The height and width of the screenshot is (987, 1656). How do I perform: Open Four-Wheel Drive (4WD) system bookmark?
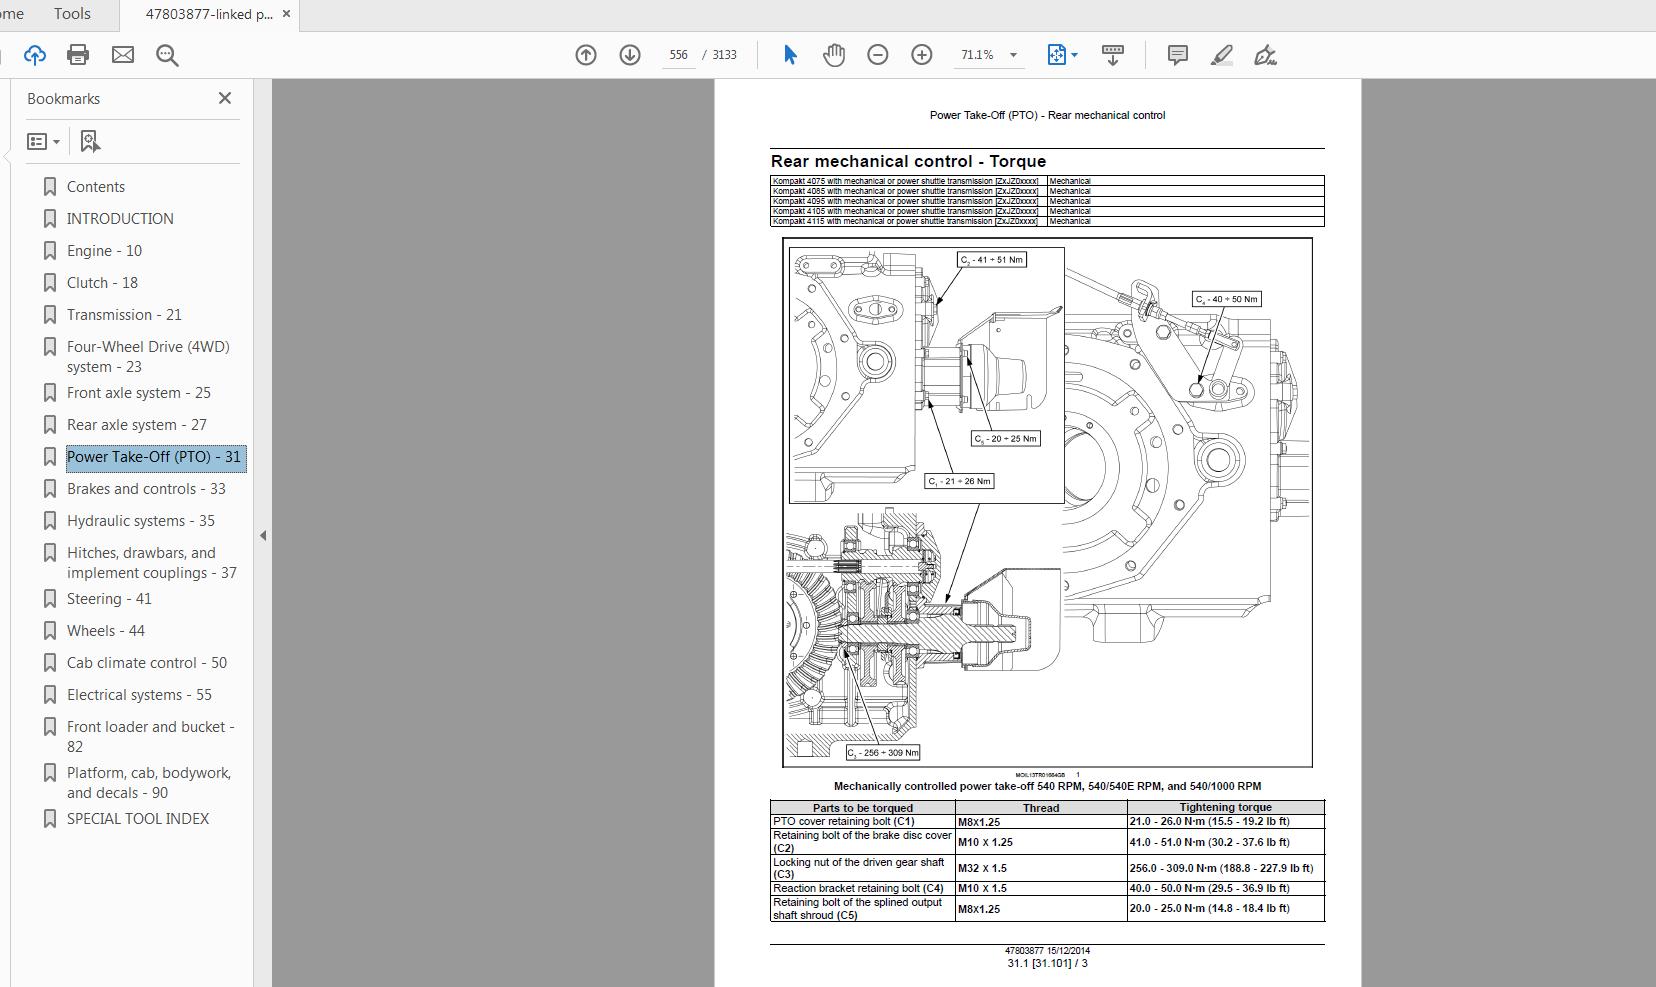148,357
